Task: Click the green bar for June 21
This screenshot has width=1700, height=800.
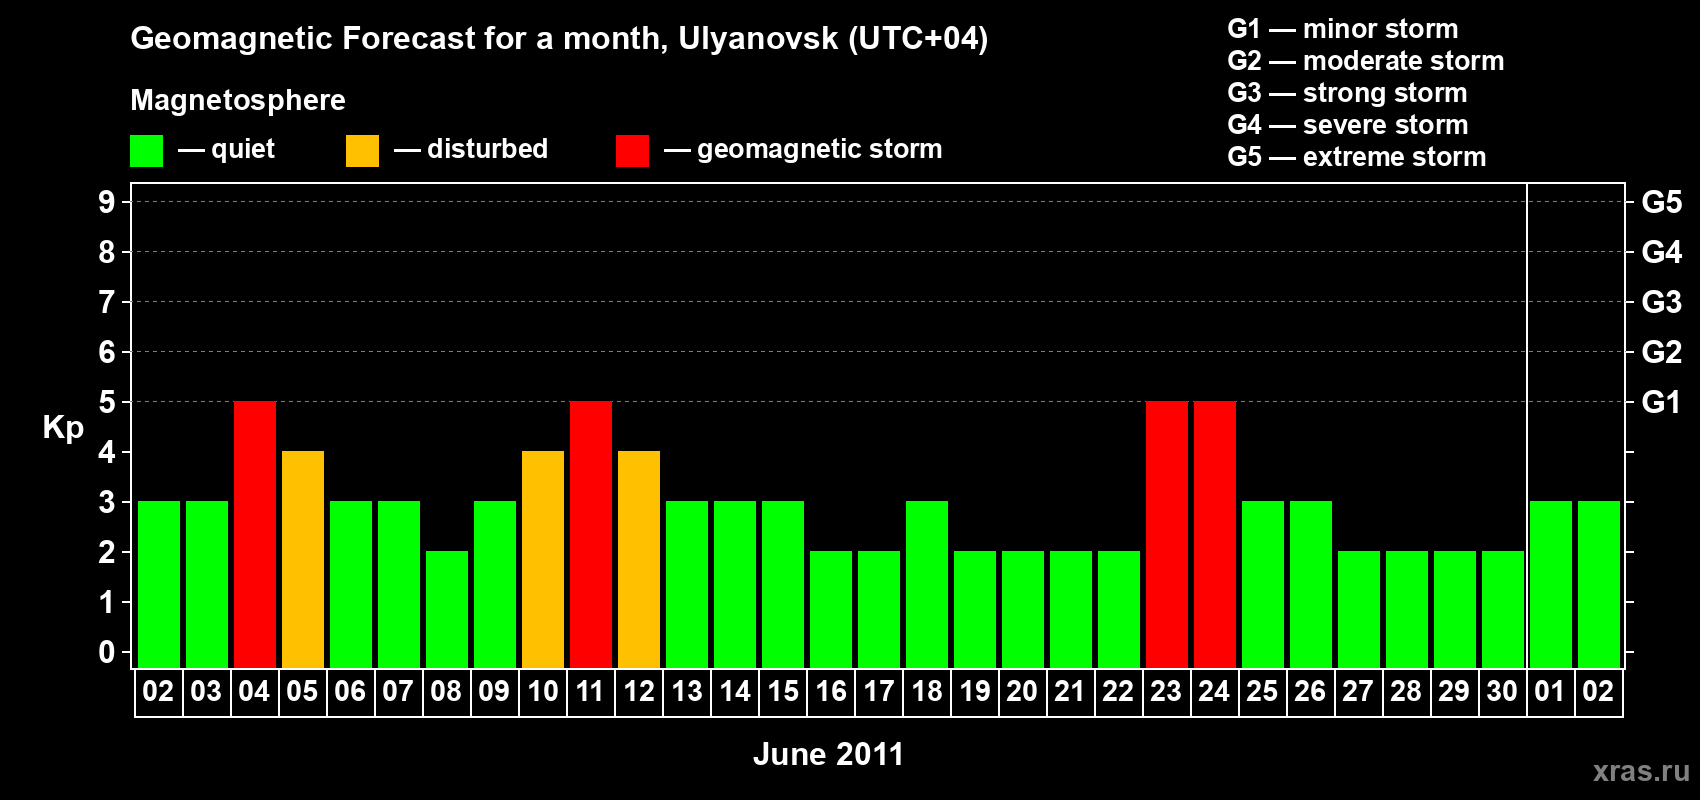Action: click(1071, 609)
